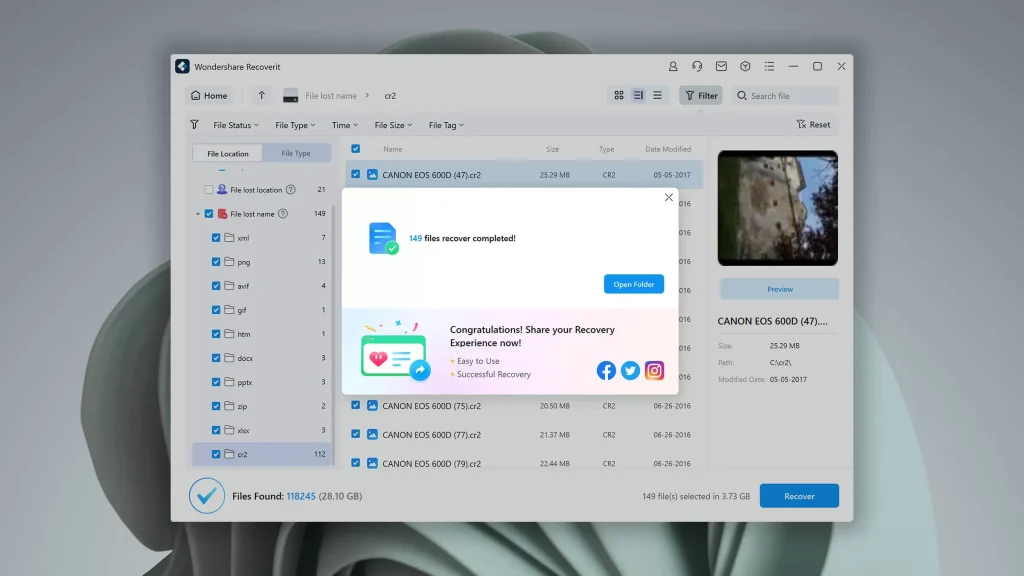This screenshot has width=1024, height=576.
Task: Deselect CANON EOS 600D (77).cr2 file
Action: pos(355,434)
